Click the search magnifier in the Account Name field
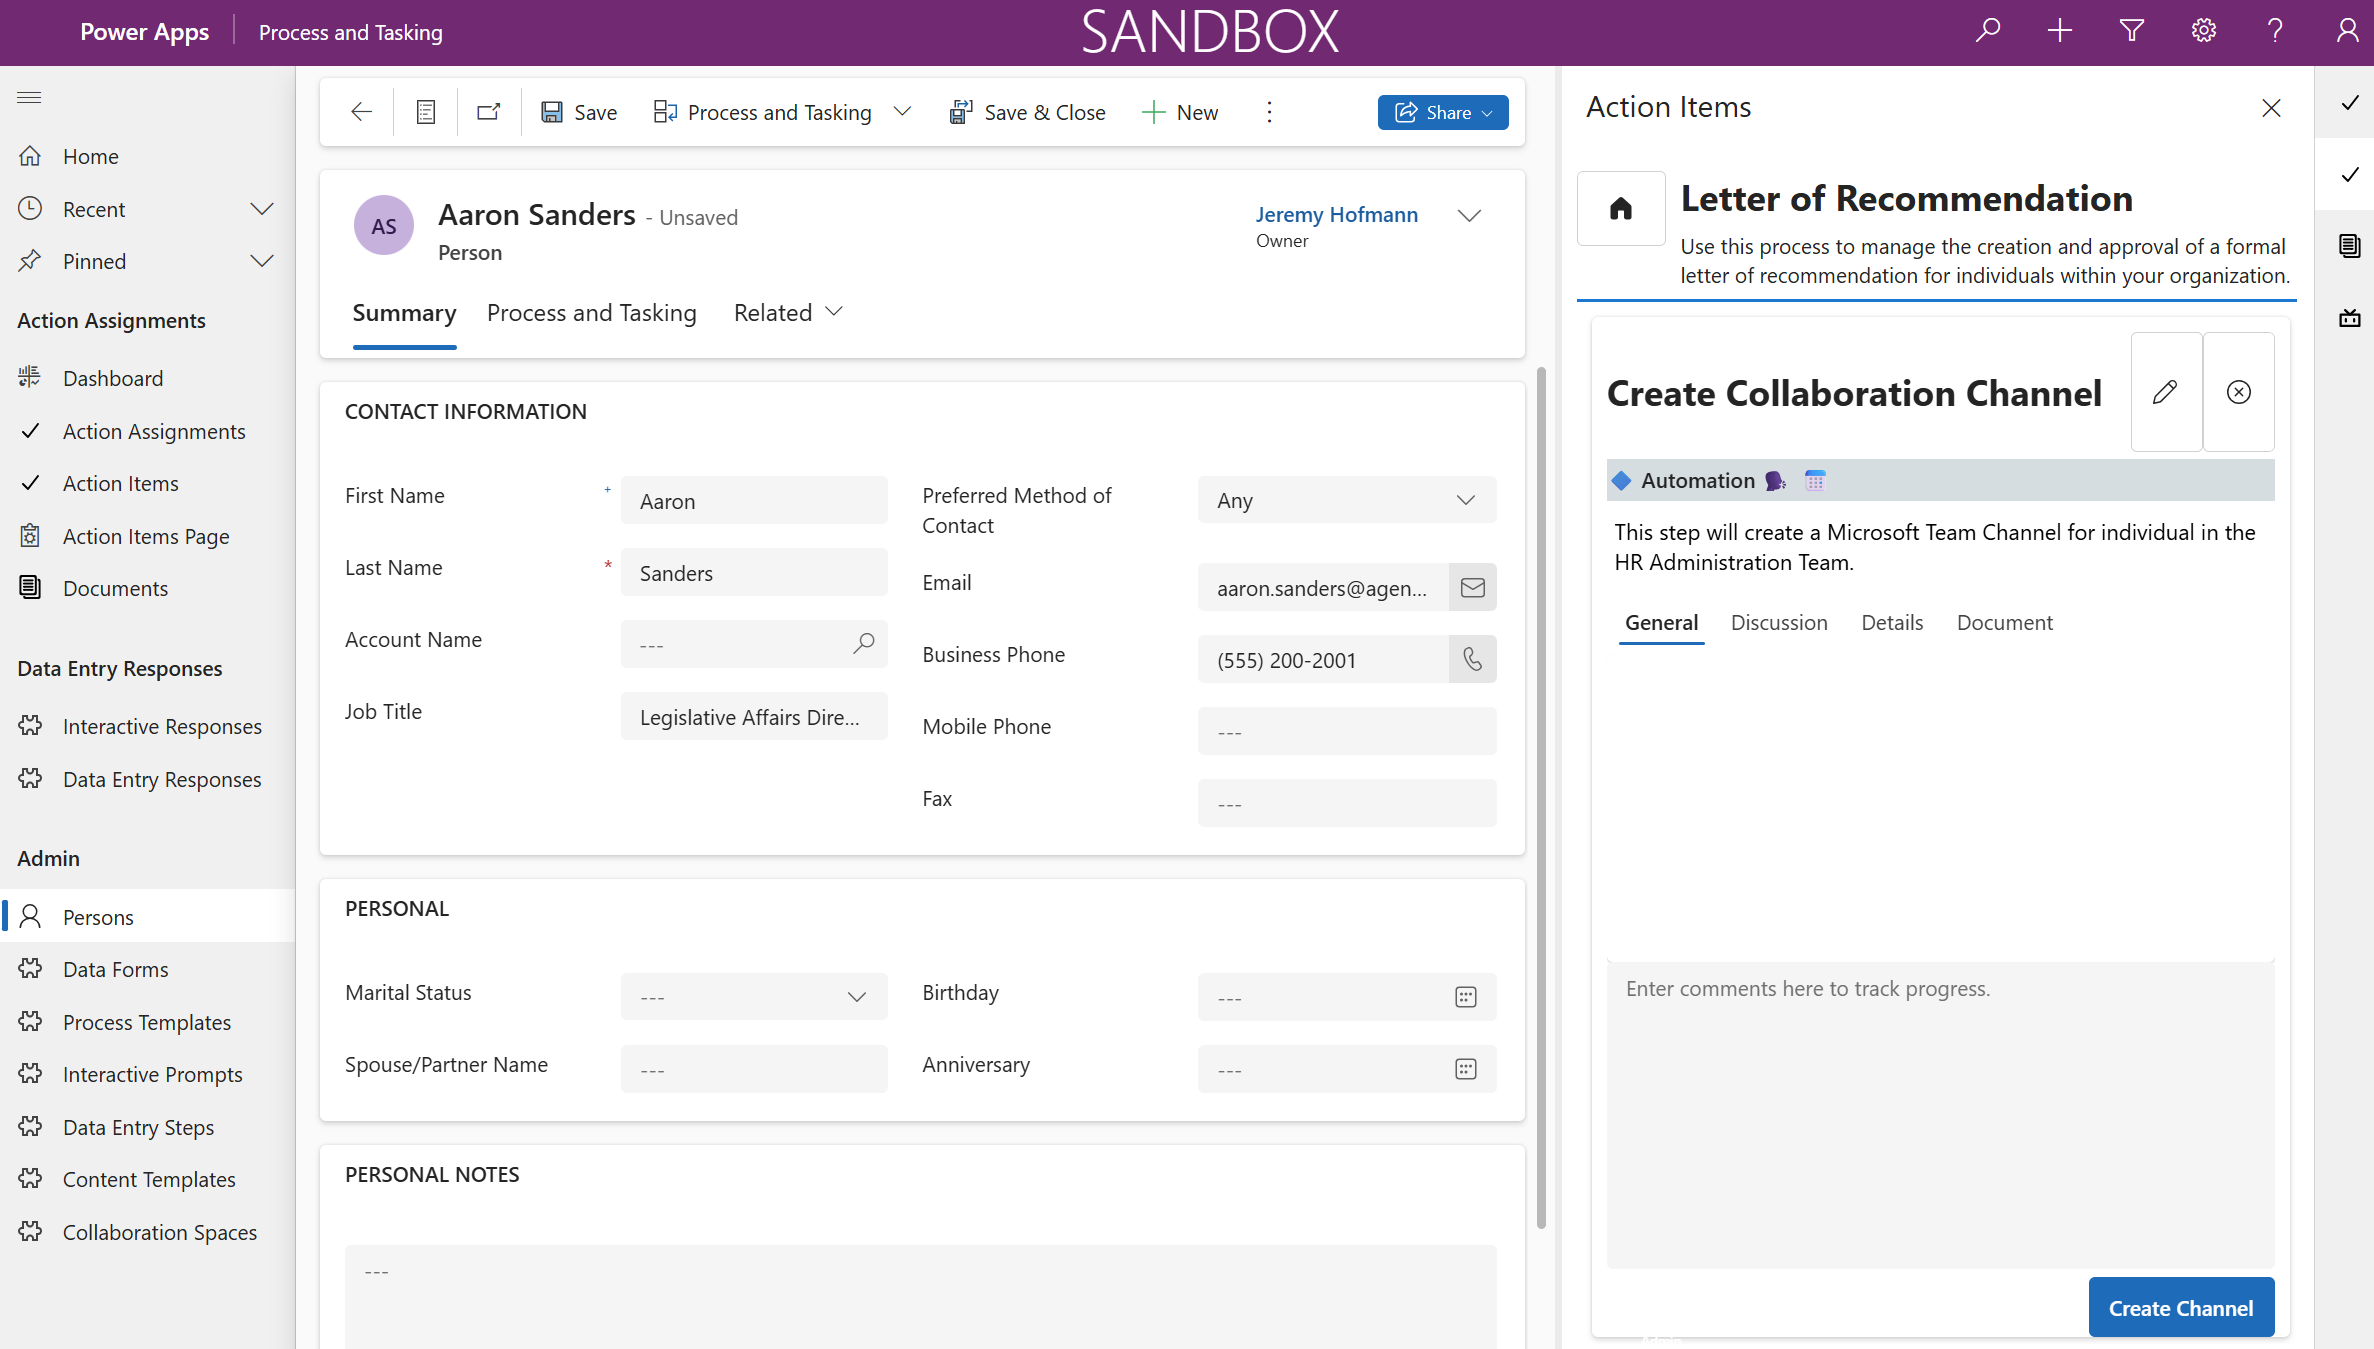This screenshot has height=1349, width=2374. (x=864, y=643)
